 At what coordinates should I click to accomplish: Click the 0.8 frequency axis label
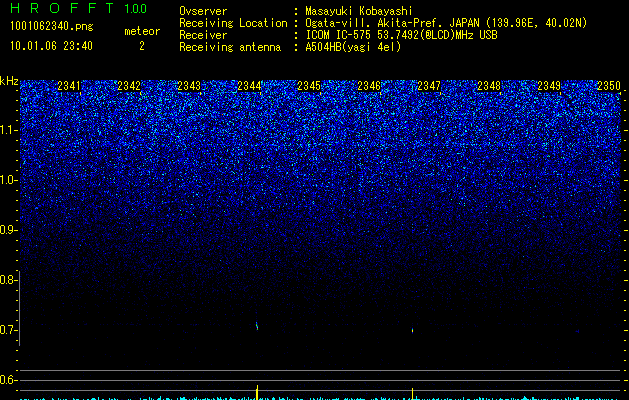point(7,280)
